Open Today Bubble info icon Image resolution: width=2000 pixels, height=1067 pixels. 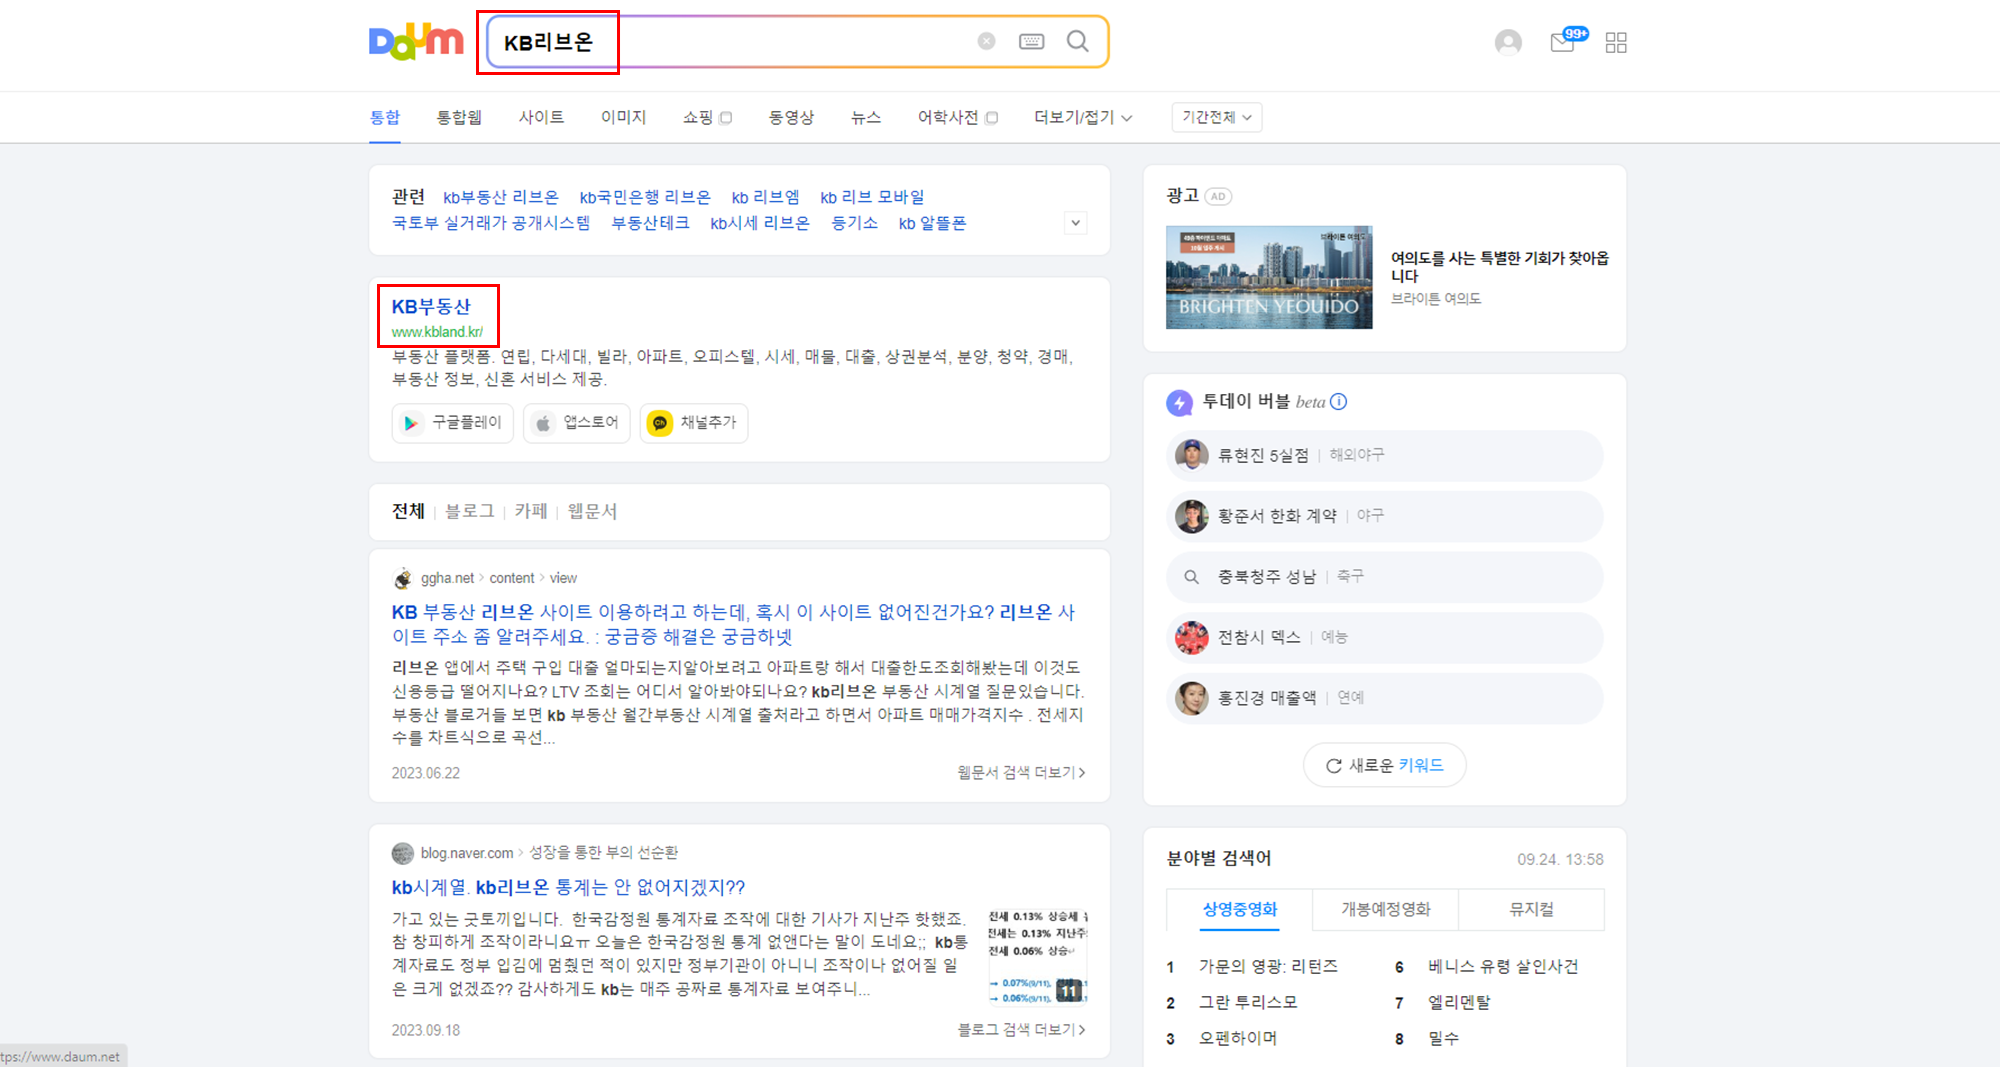click(x=1338, y=401)
